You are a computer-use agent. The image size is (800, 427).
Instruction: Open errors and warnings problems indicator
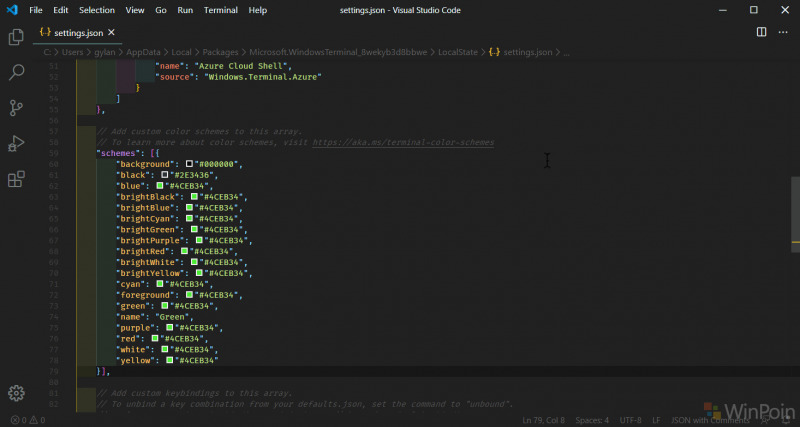(x=28, y=420)
